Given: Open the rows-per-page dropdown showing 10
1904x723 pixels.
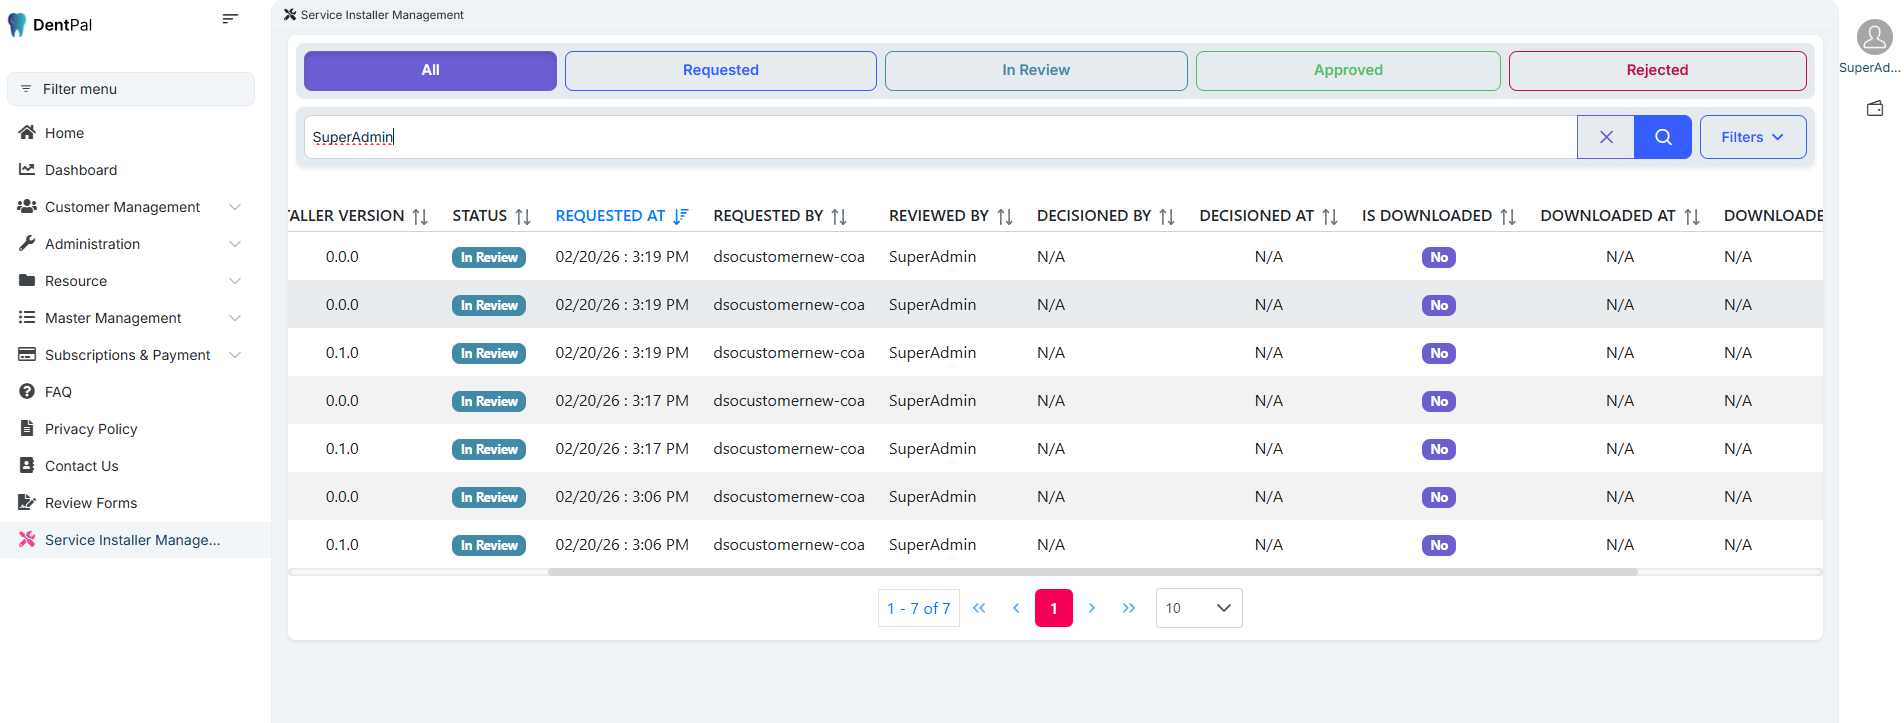Looking at the screenshot, I should click(1198, 608).
